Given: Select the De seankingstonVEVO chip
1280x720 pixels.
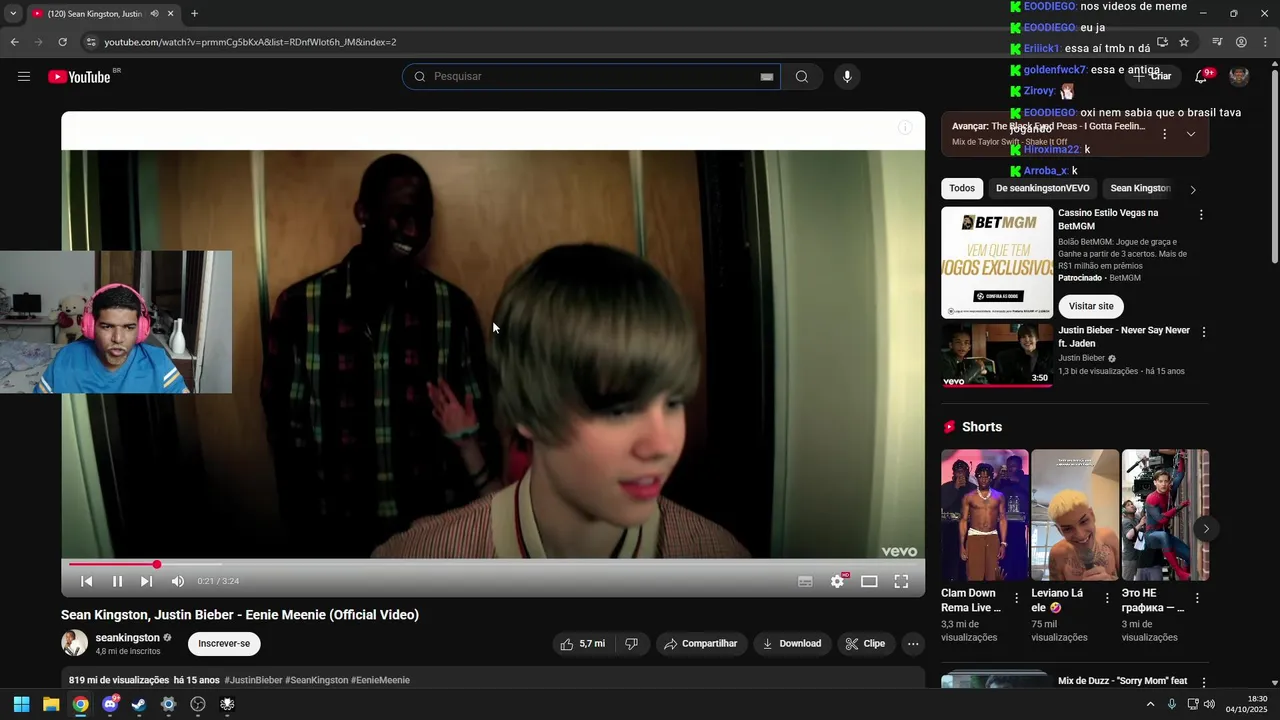Looking at the screenshot, I should (1042, 188).
